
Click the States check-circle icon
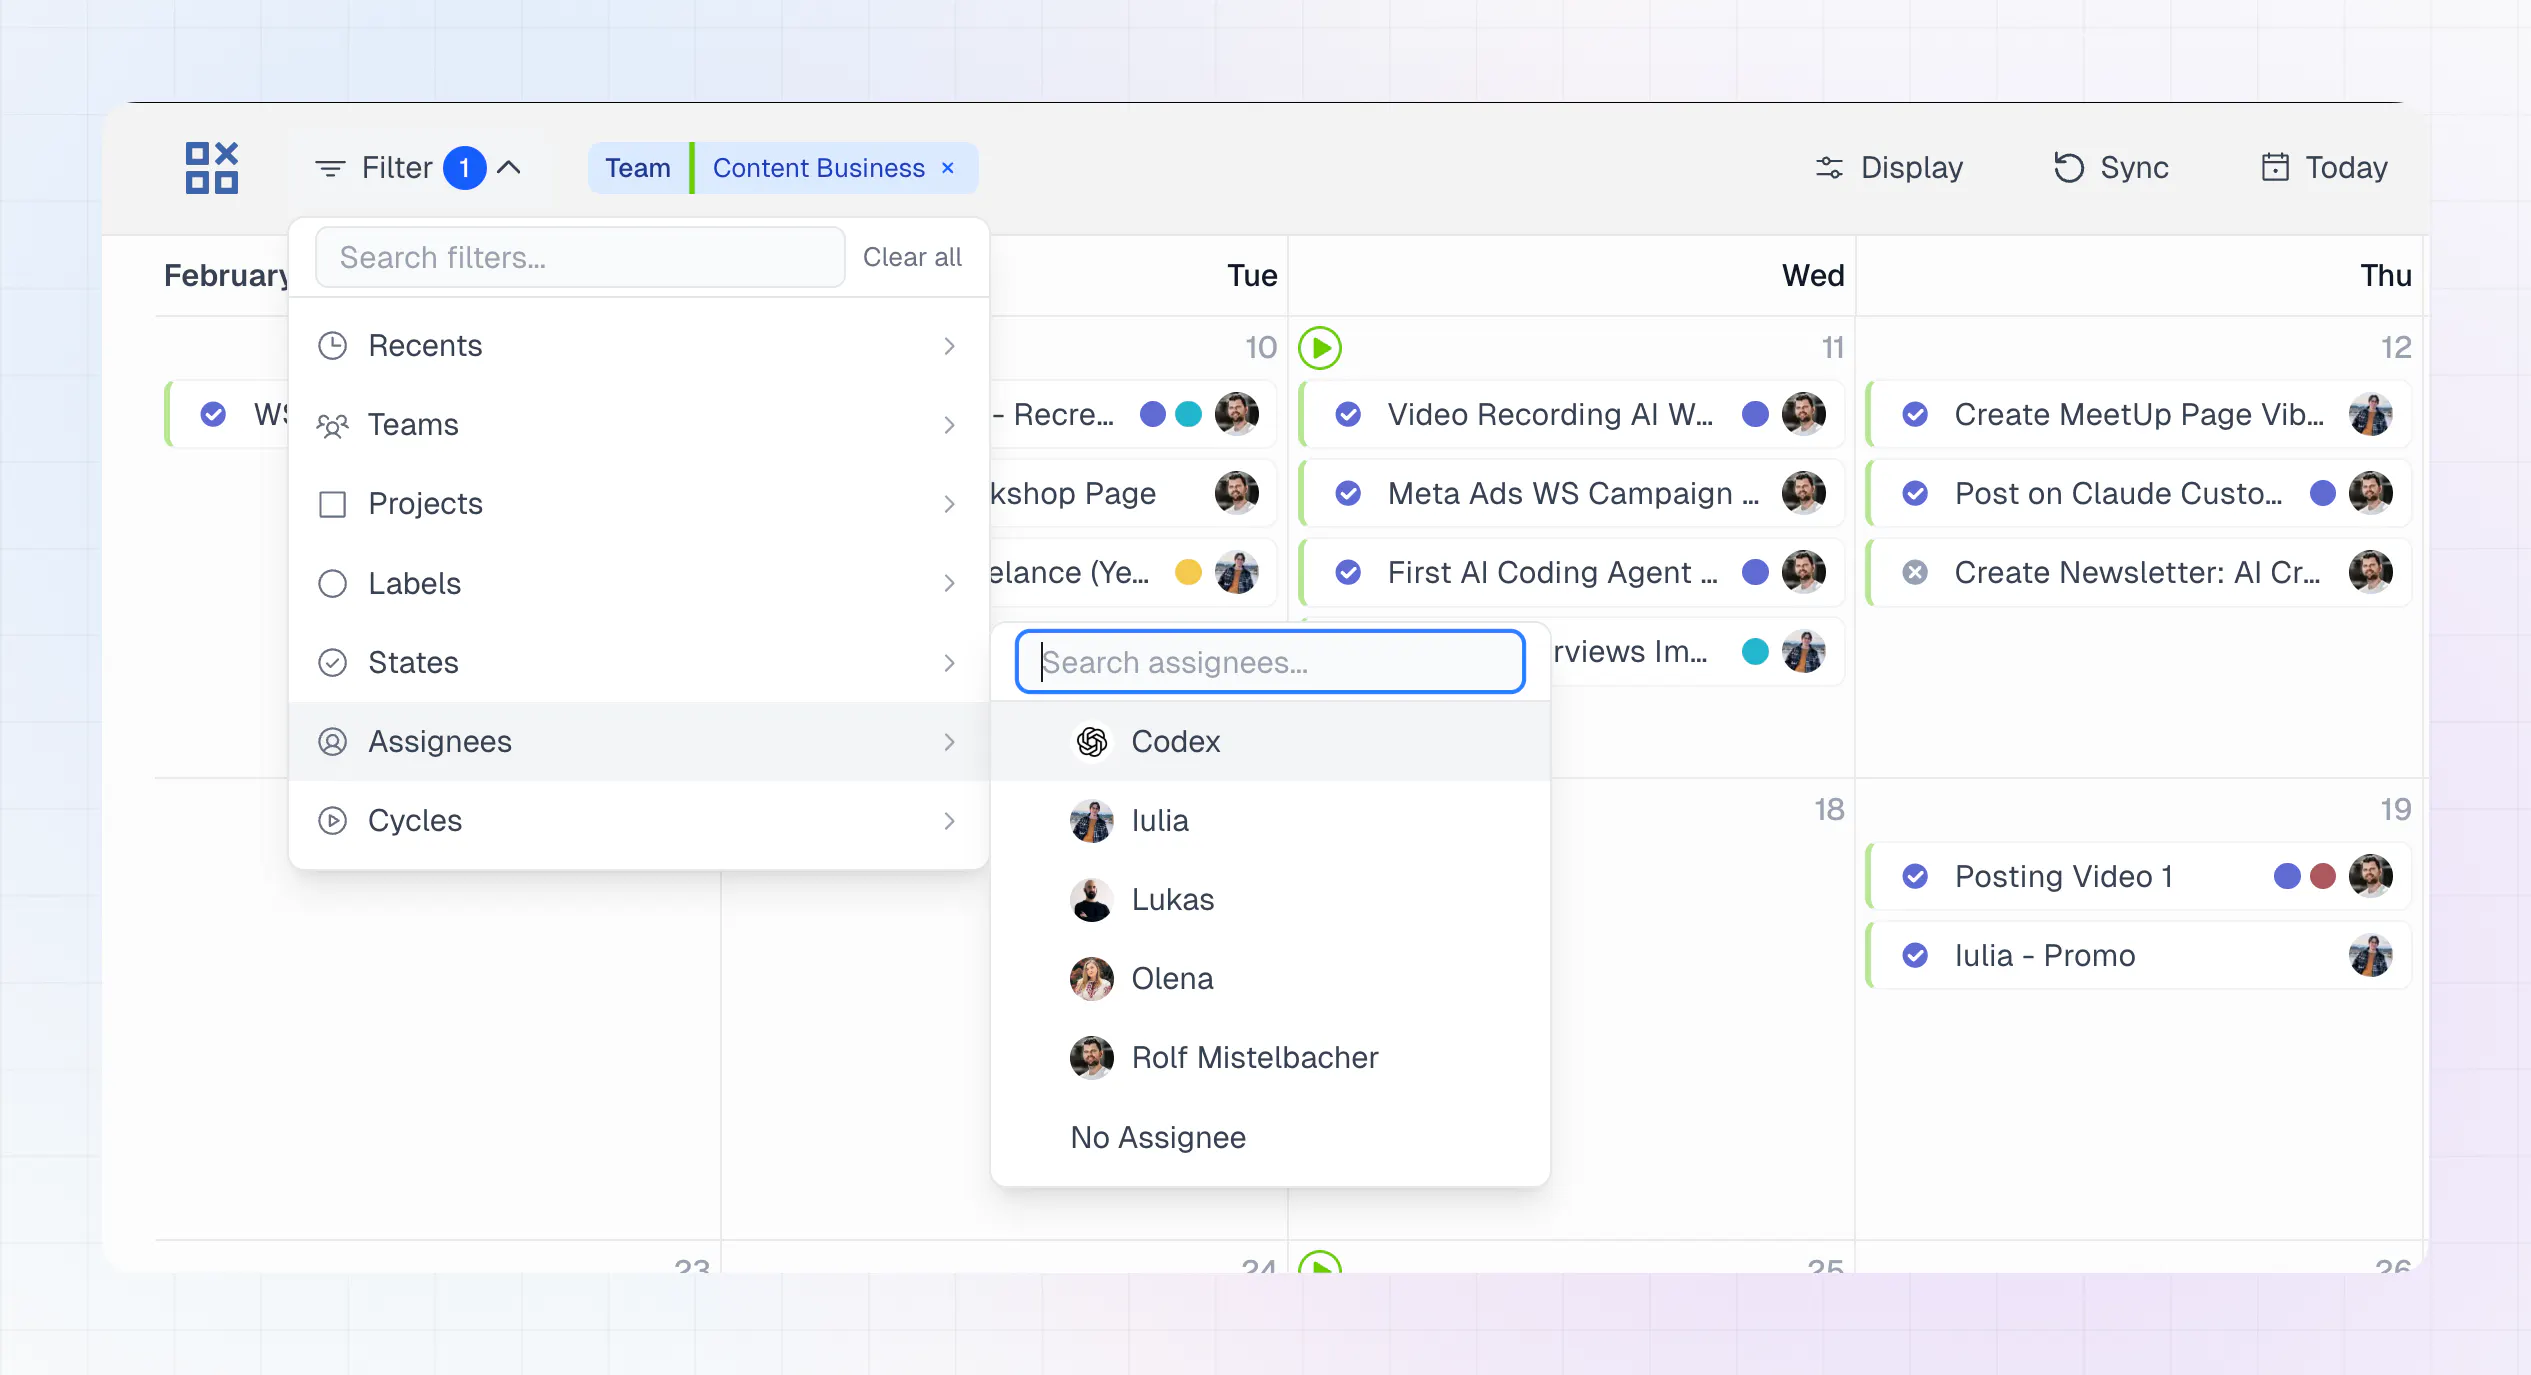point(332,662)
